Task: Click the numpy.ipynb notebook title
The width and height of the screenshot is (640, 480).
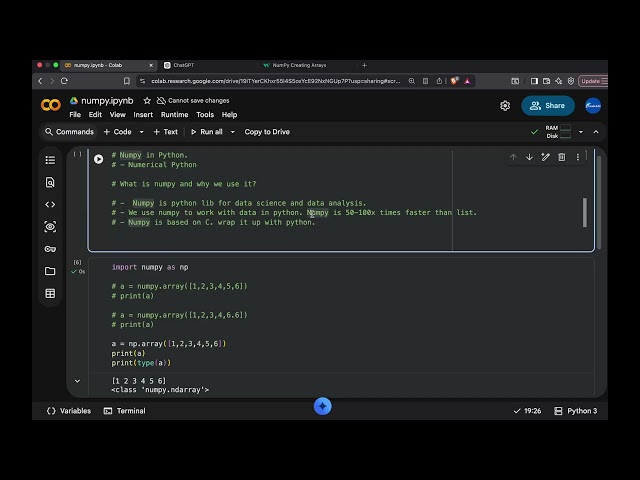Action: coord(107,101)
